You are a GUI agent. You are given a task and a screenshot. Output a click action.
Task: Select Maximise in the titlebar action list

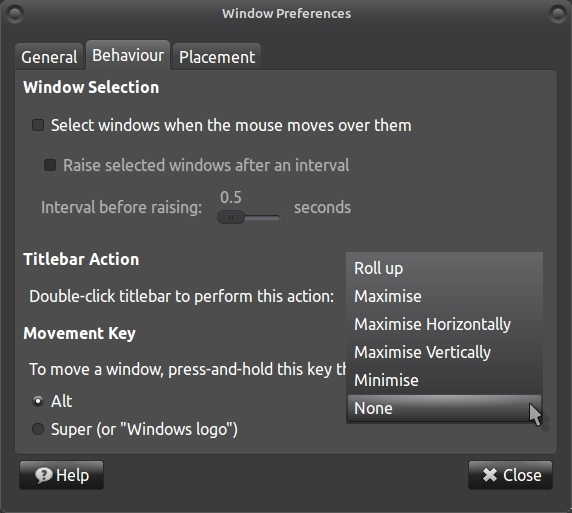coord(444,296)
